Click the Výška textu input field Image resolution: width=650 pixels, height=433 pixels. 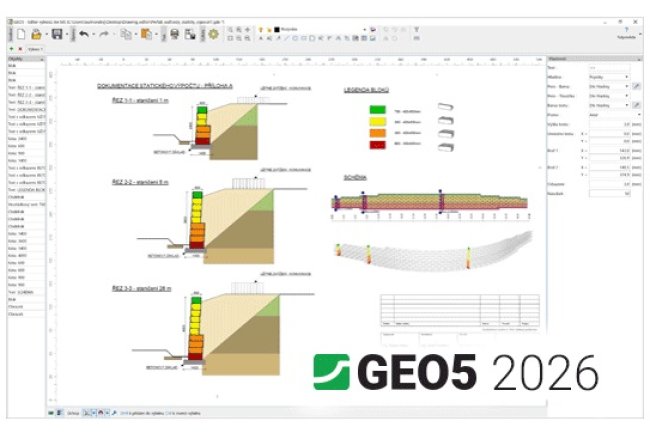pos(609,124)
